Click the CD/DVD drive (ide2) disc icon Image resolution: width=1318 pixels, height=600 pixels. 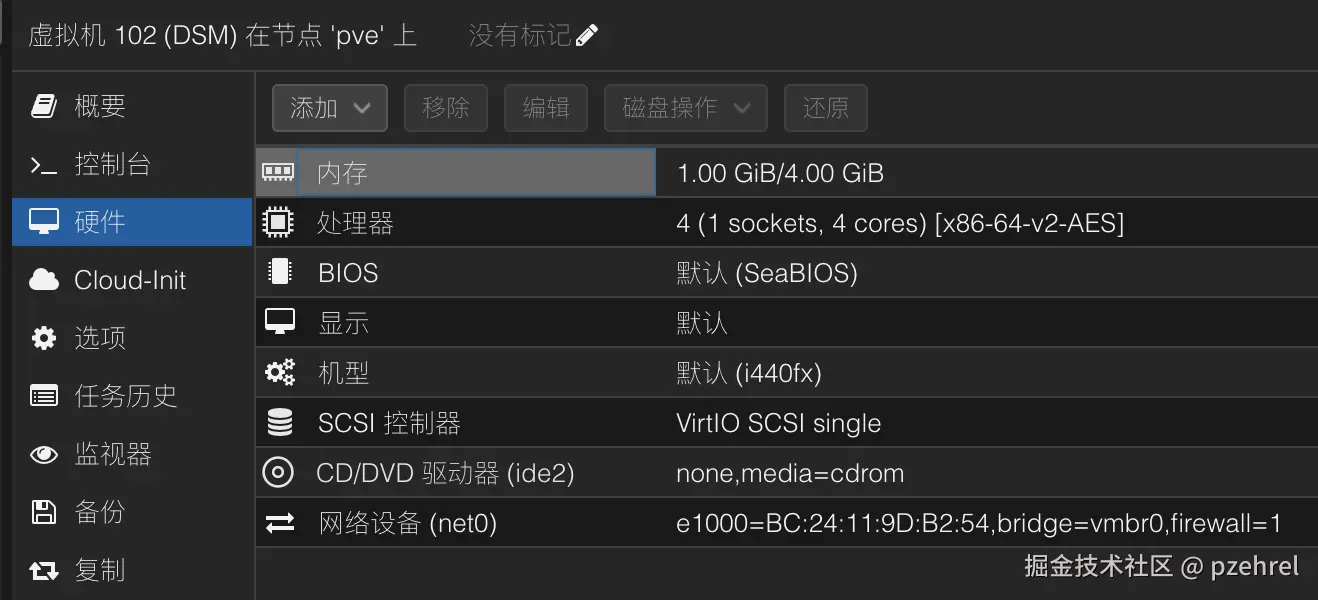coord(278,472)
